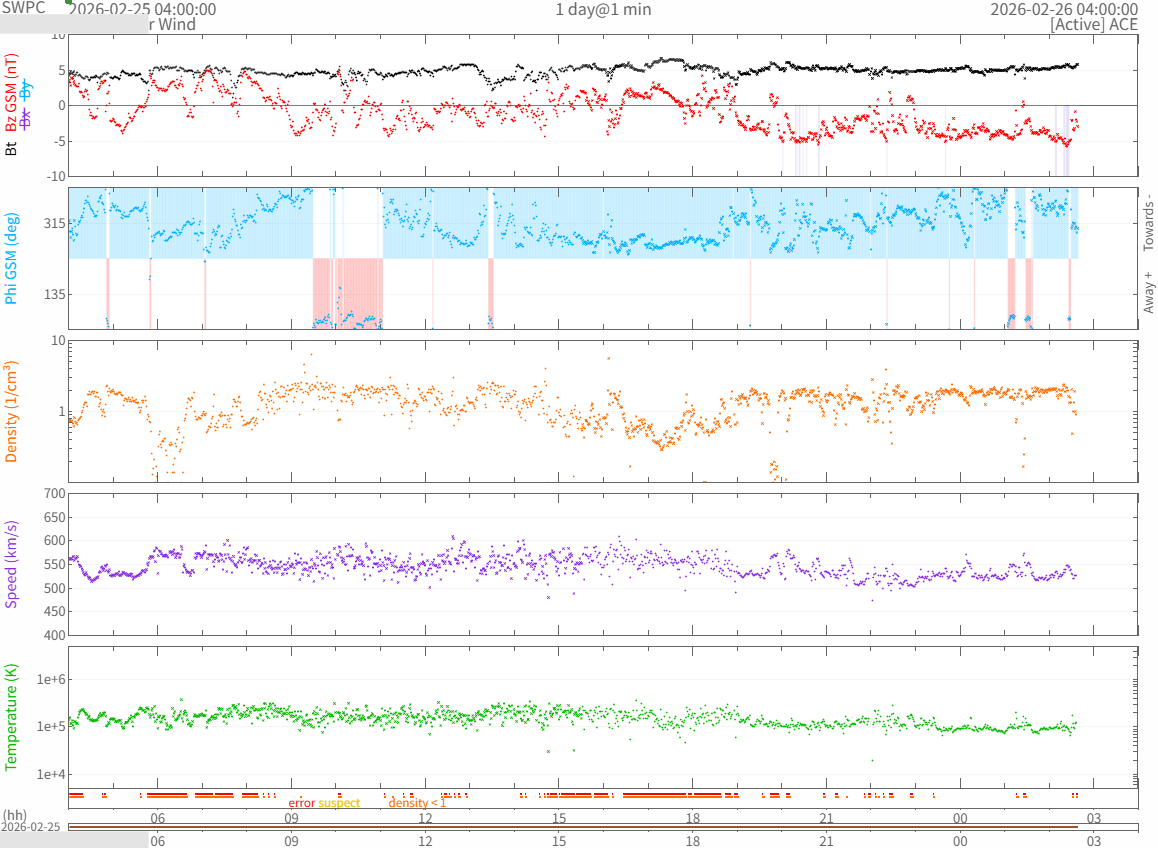Click the purple Speed (km/s) axis label

tap(12, 564)
